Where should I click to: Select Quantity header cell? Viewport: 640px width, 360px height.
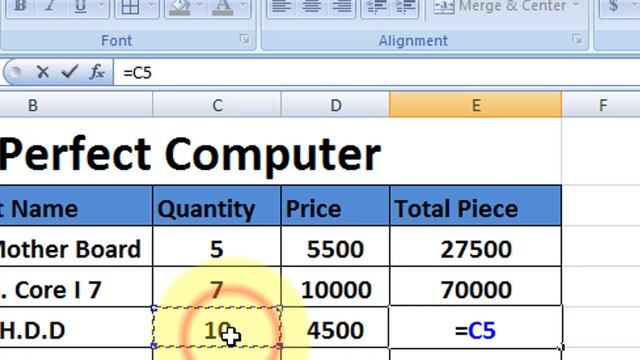click(217, 206)
